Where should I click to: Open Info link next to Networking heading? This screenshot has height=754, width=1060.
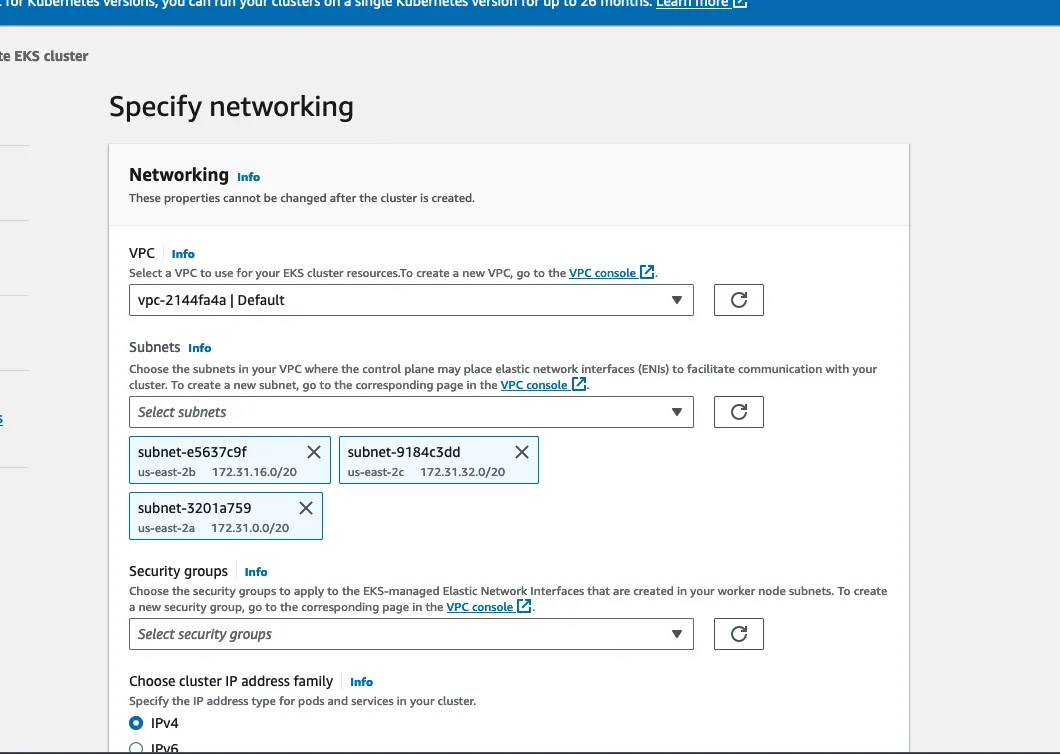(248, 176)
